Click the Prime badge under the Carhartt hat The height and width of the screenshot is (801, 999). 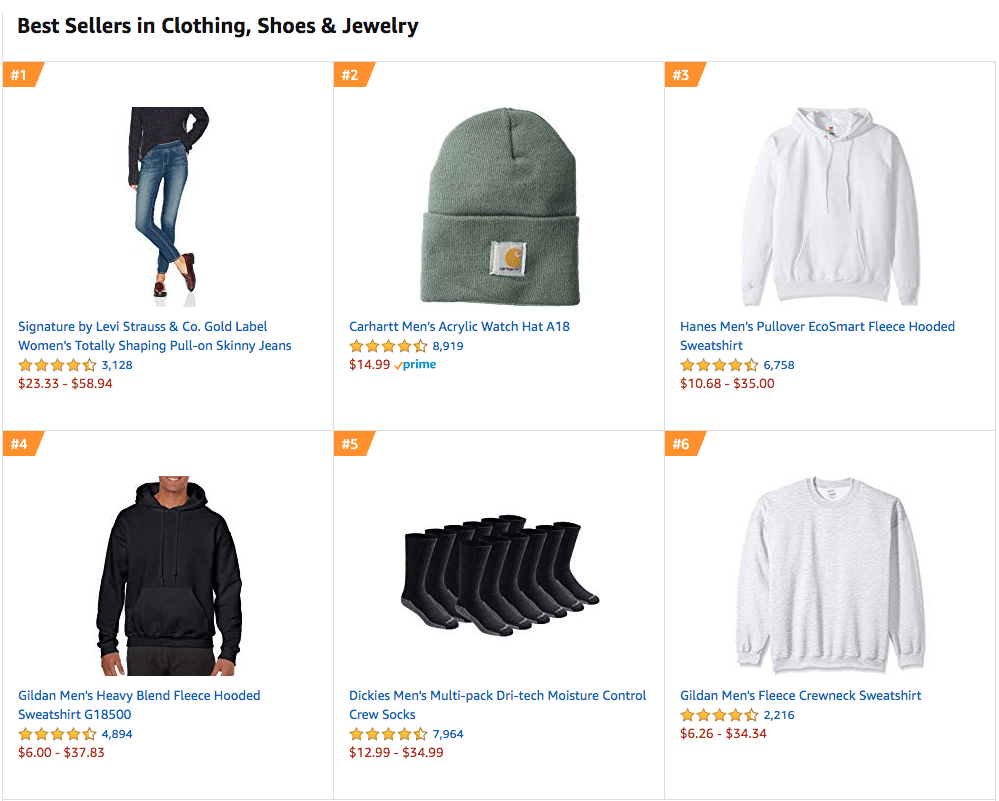pos(415,364)
